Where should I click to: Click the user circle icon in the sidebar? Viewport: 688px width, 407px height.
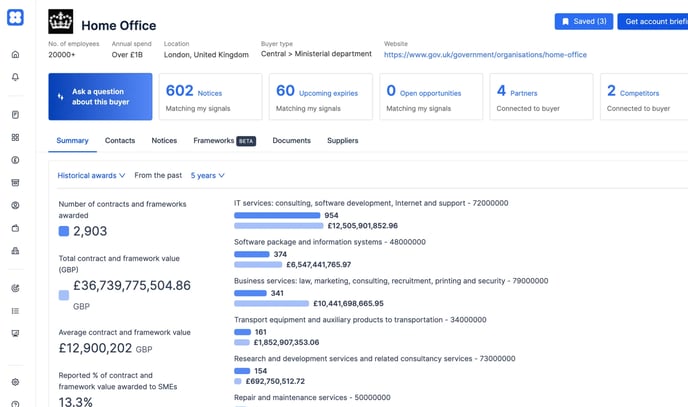pyautogui.click(x=15, y=205)
